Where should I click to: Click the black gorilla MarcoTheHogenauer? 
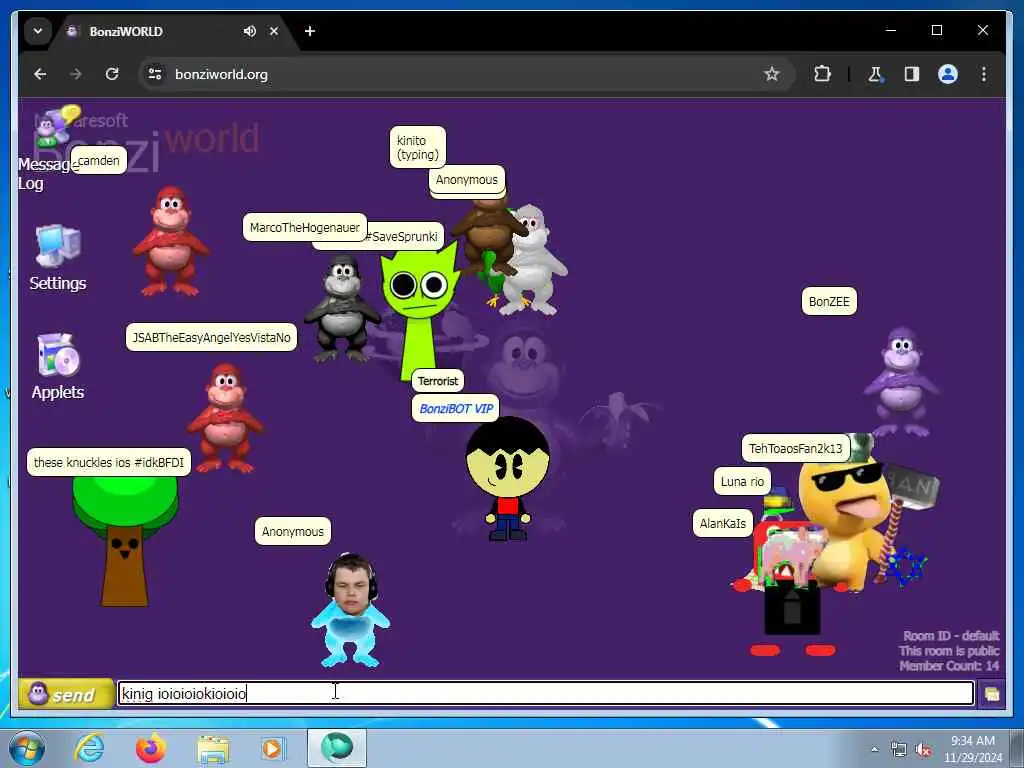[342, 308]
